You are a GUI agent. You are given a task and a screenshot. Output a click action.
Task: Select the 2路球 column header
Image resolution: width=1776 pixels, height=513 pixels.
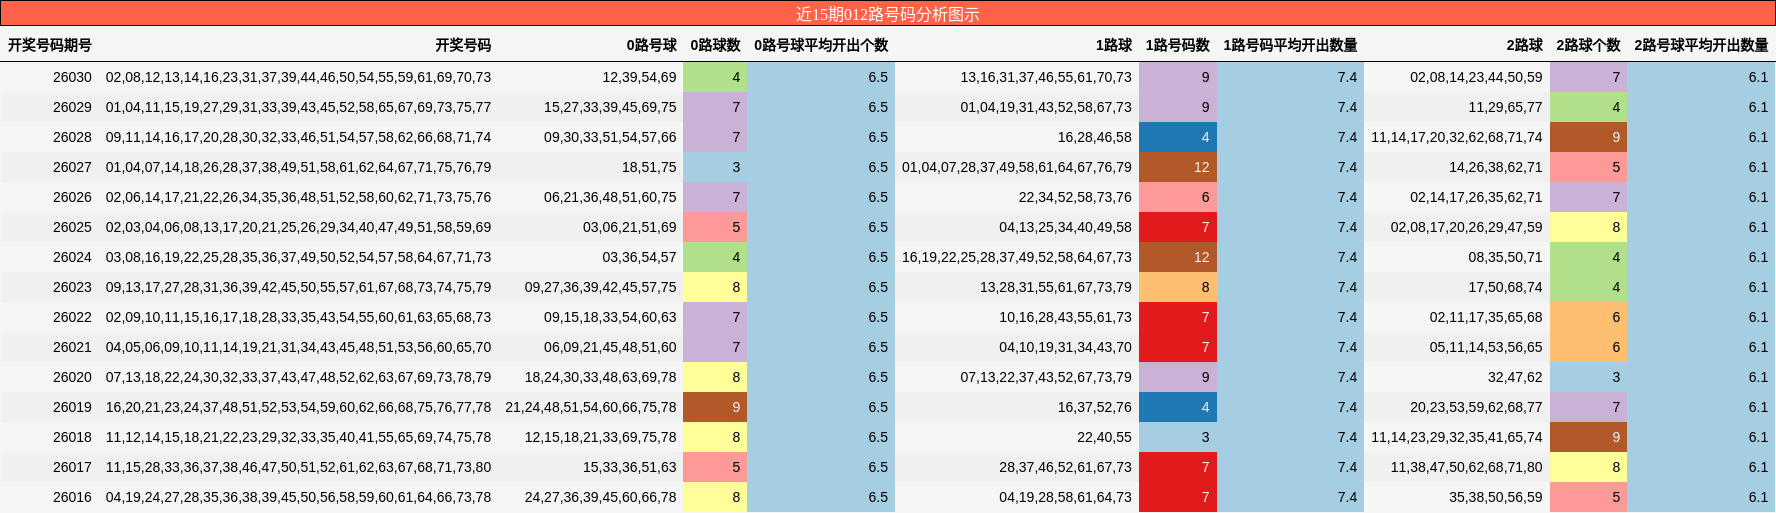click(x=1525, y=45)
